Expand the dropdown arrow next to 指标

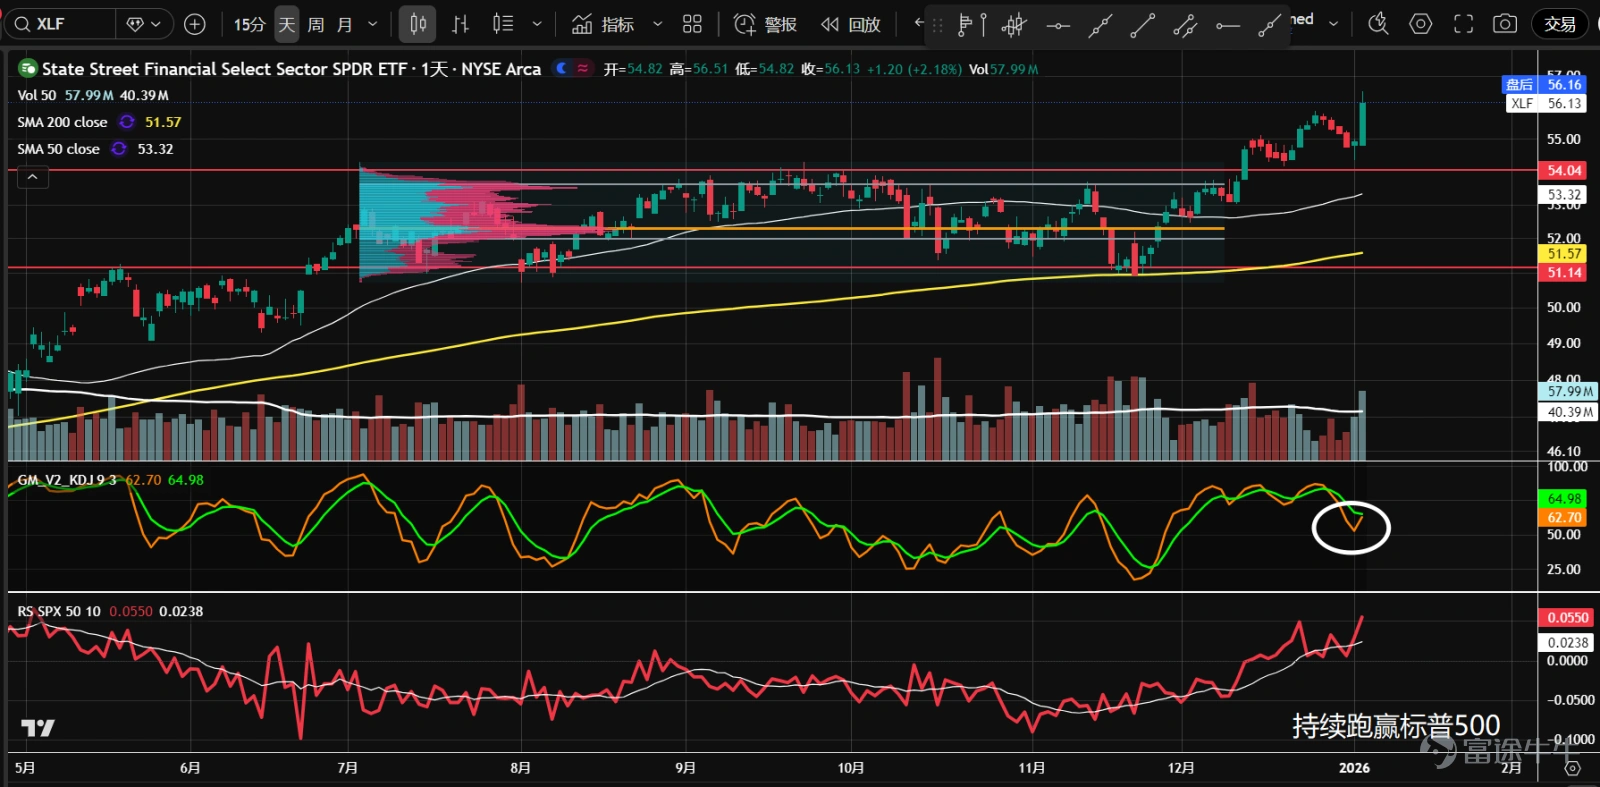(657, 24)
